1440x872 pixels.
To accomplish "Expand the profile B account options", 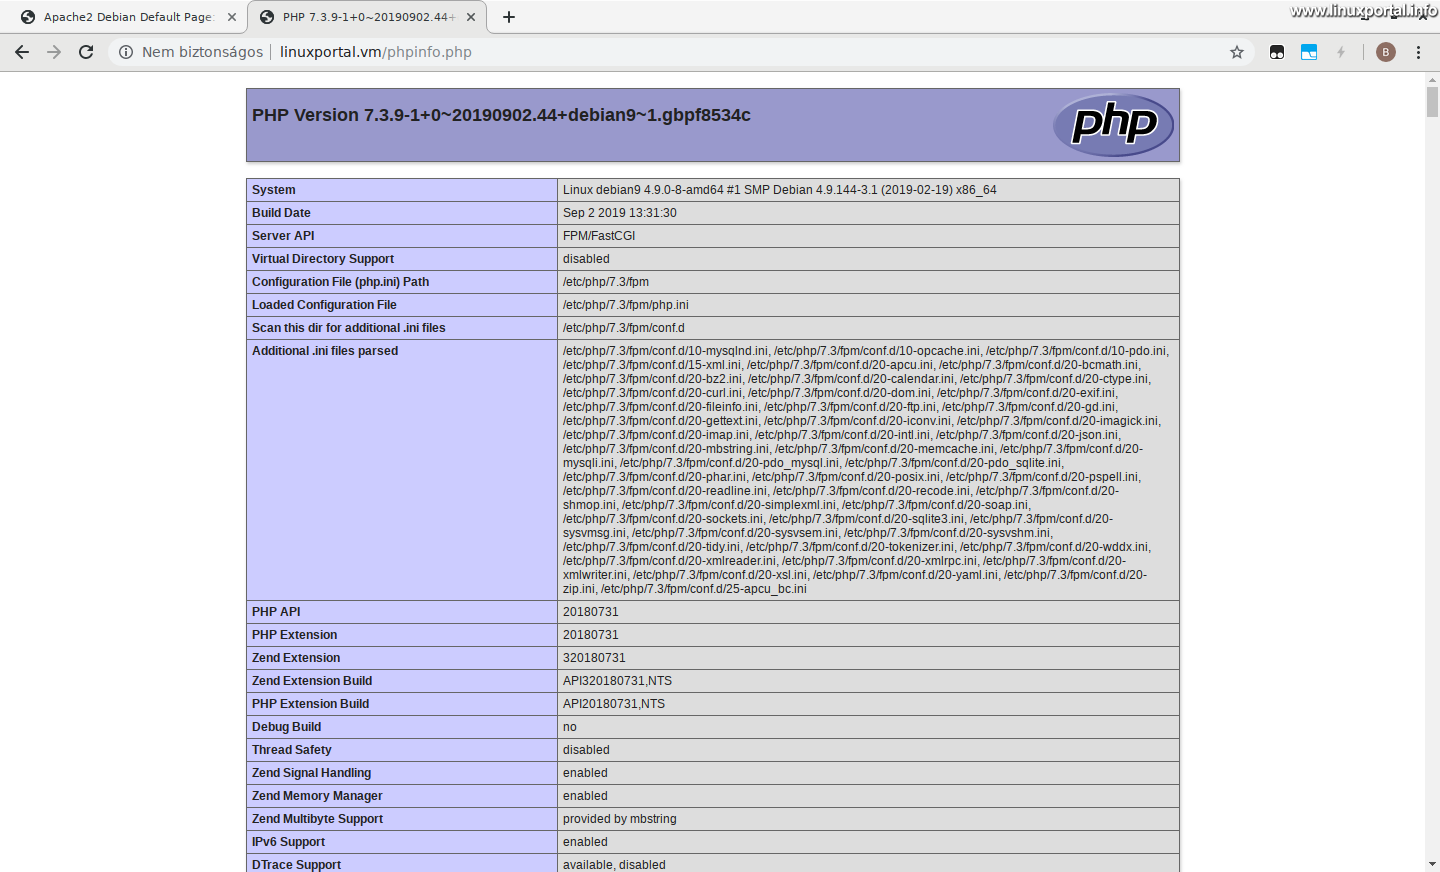I will click(1385, 51).
